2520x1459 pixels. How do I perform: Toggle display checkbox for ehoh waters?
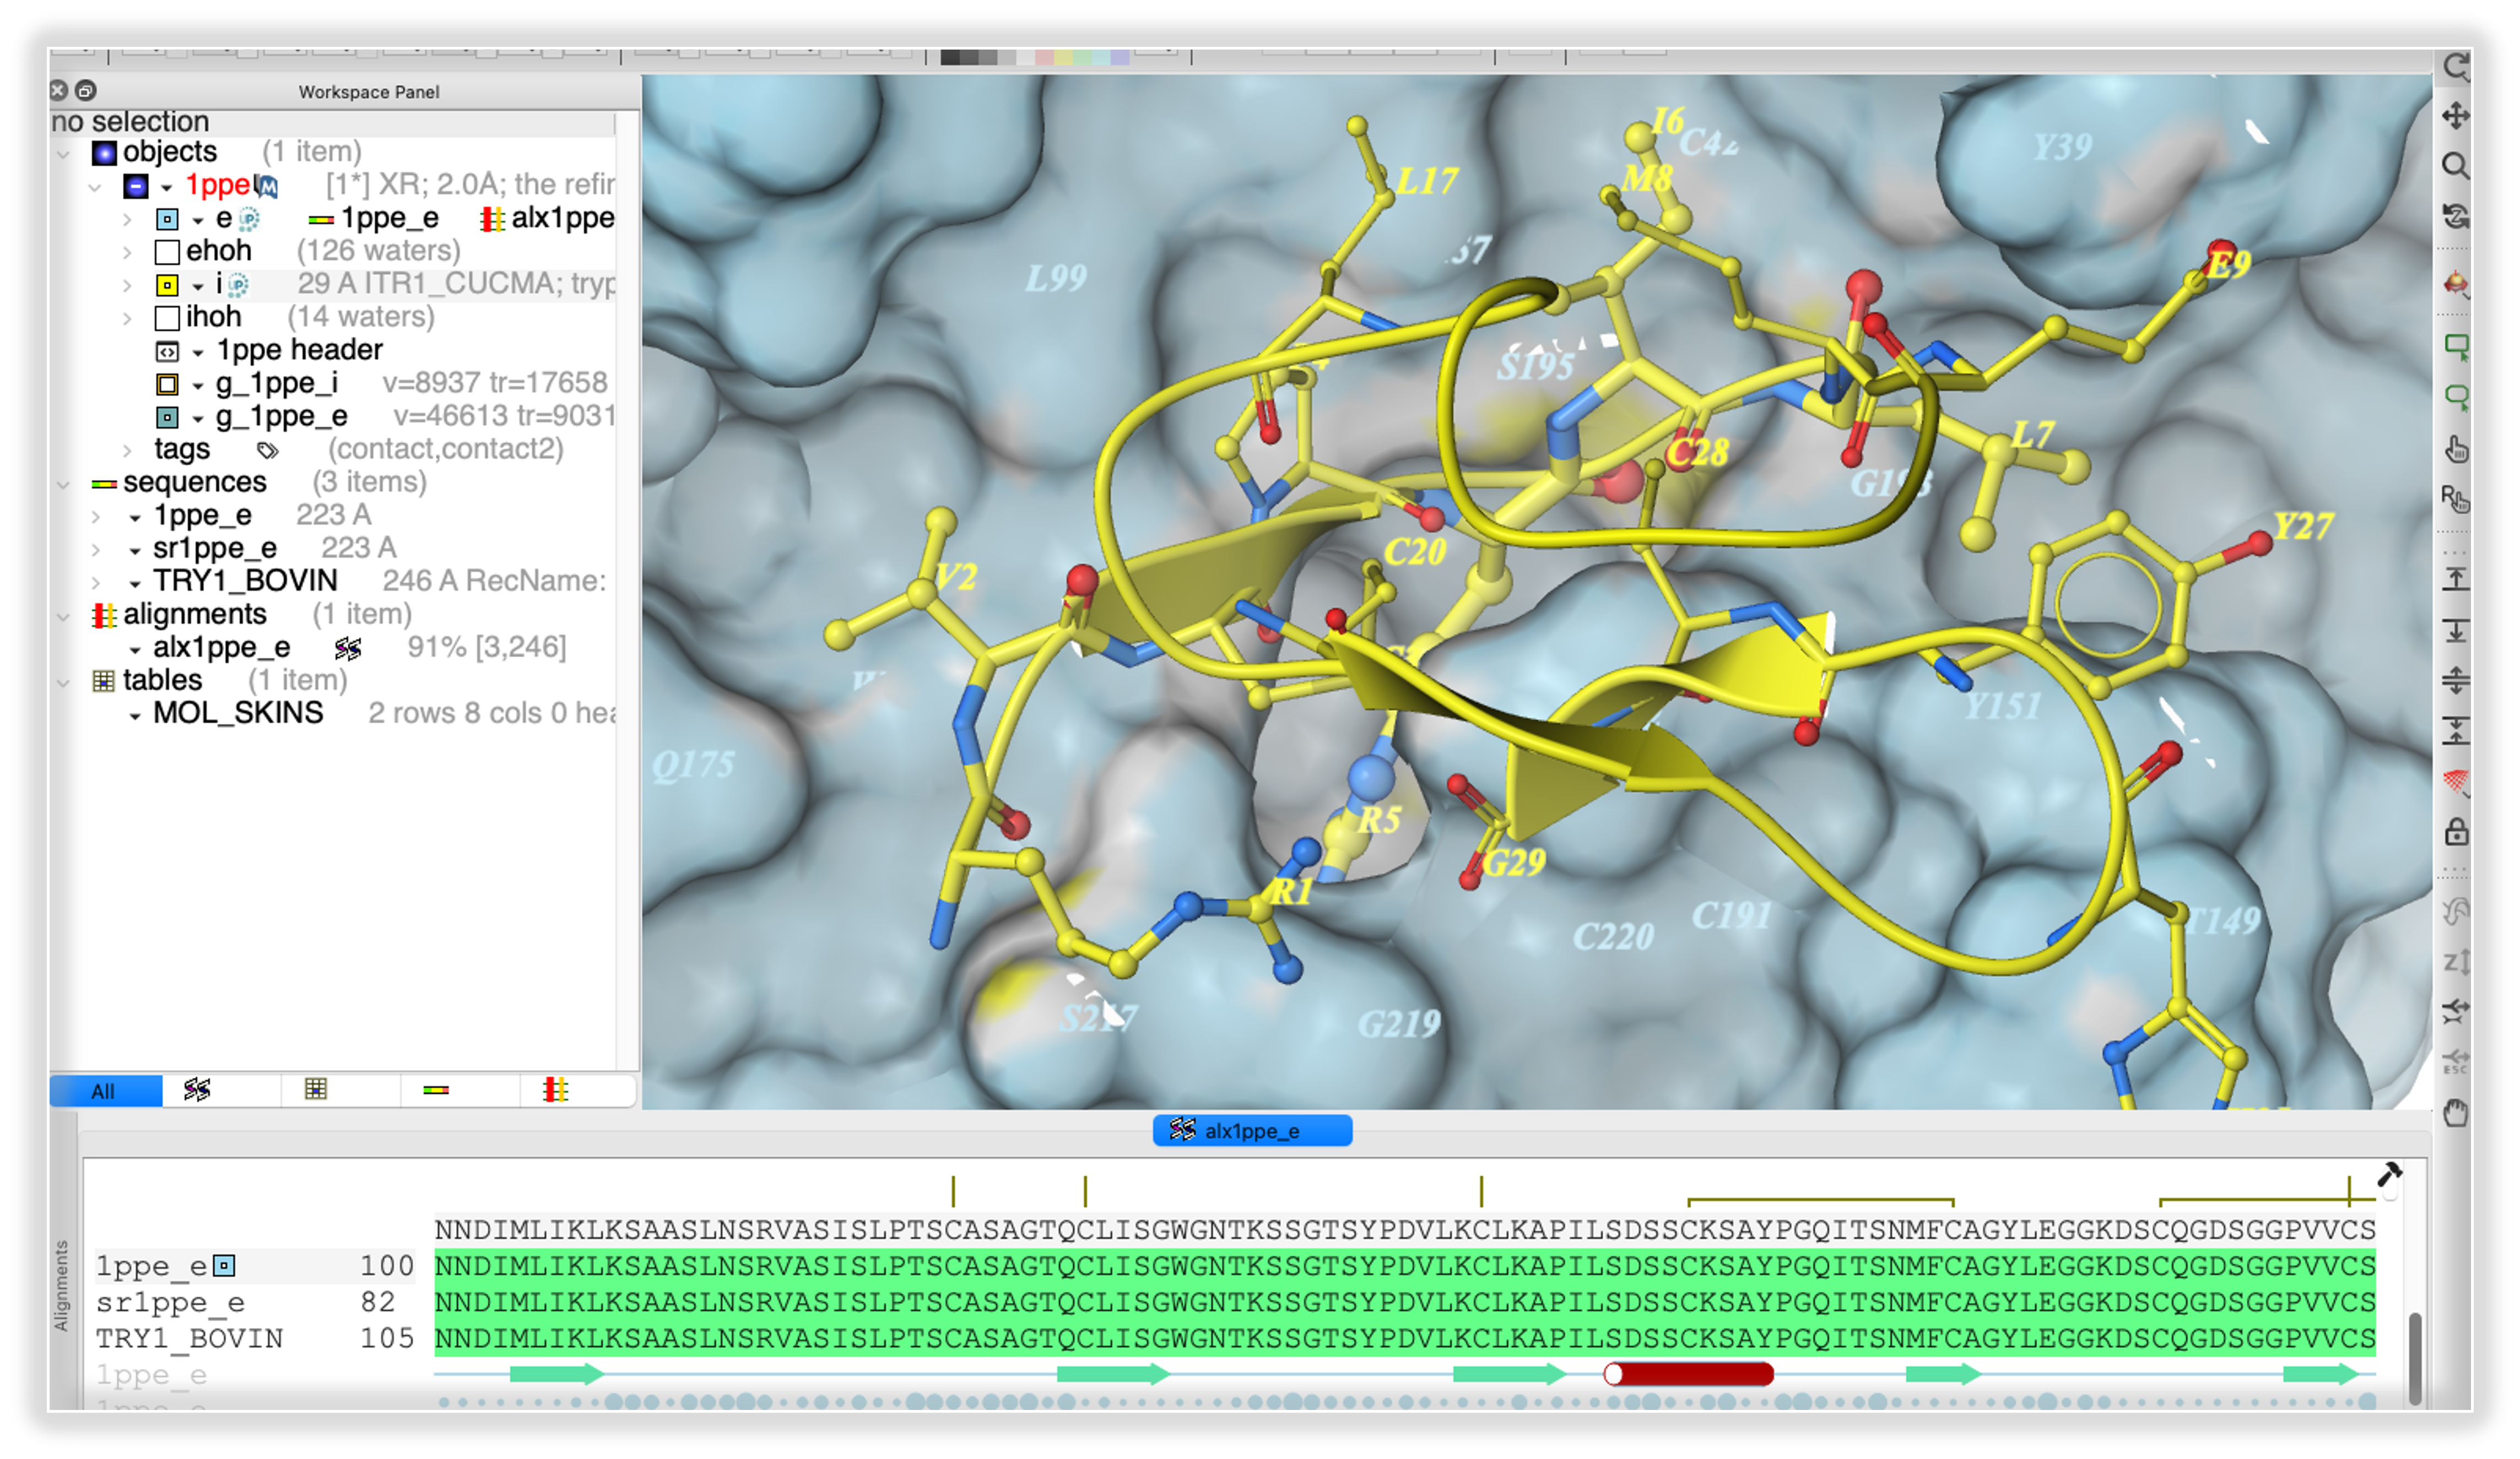pos(168,252)
